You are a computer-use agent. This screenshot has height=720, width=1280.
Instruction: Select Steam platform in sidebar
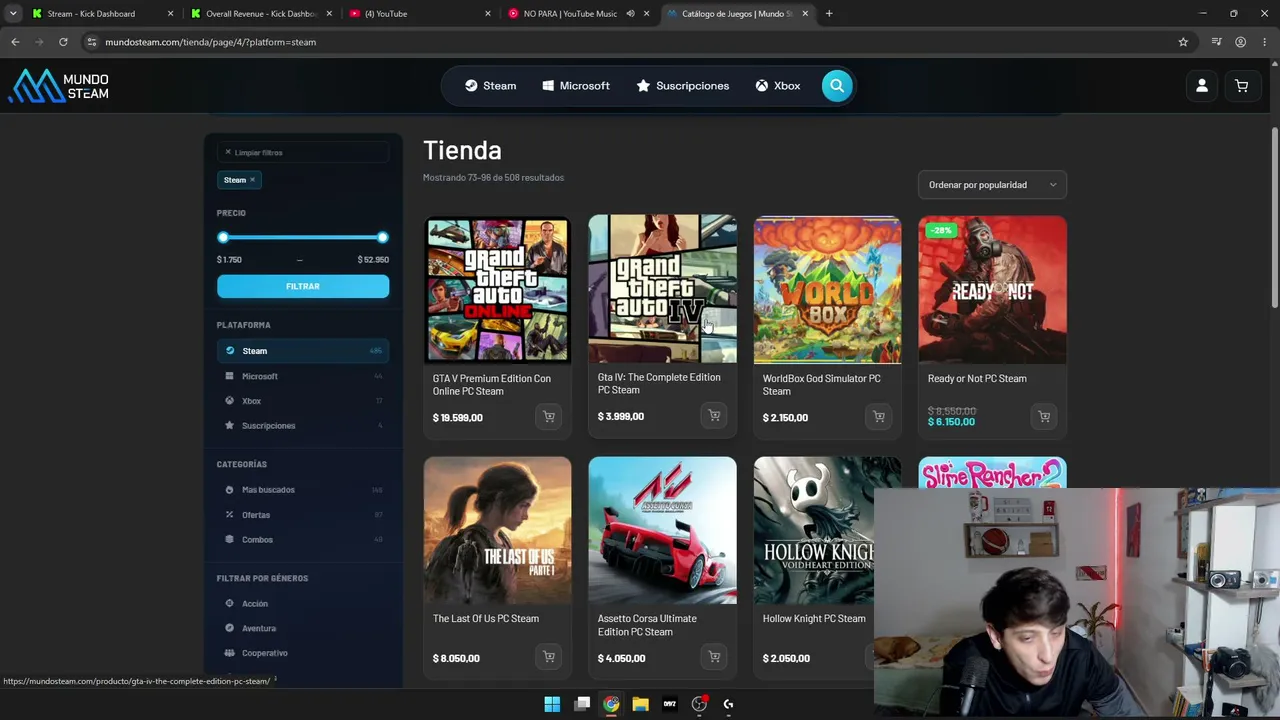tap(303, 351)
